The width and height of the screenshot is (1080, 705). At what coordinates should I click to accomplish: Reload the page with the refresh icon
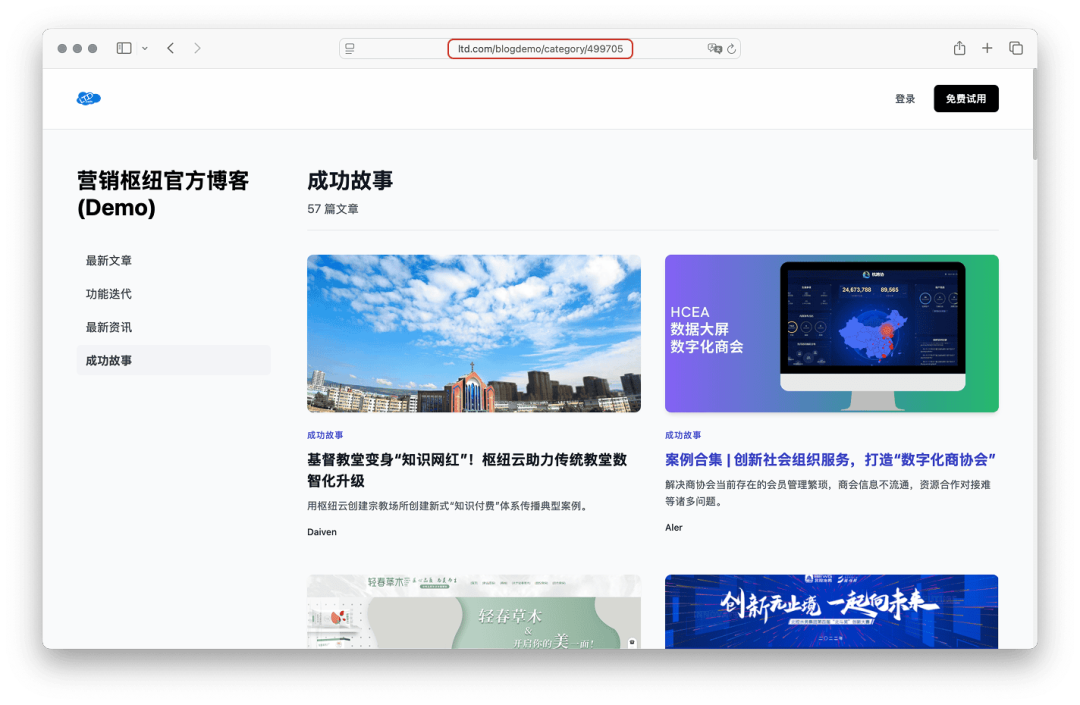point(732,48)
